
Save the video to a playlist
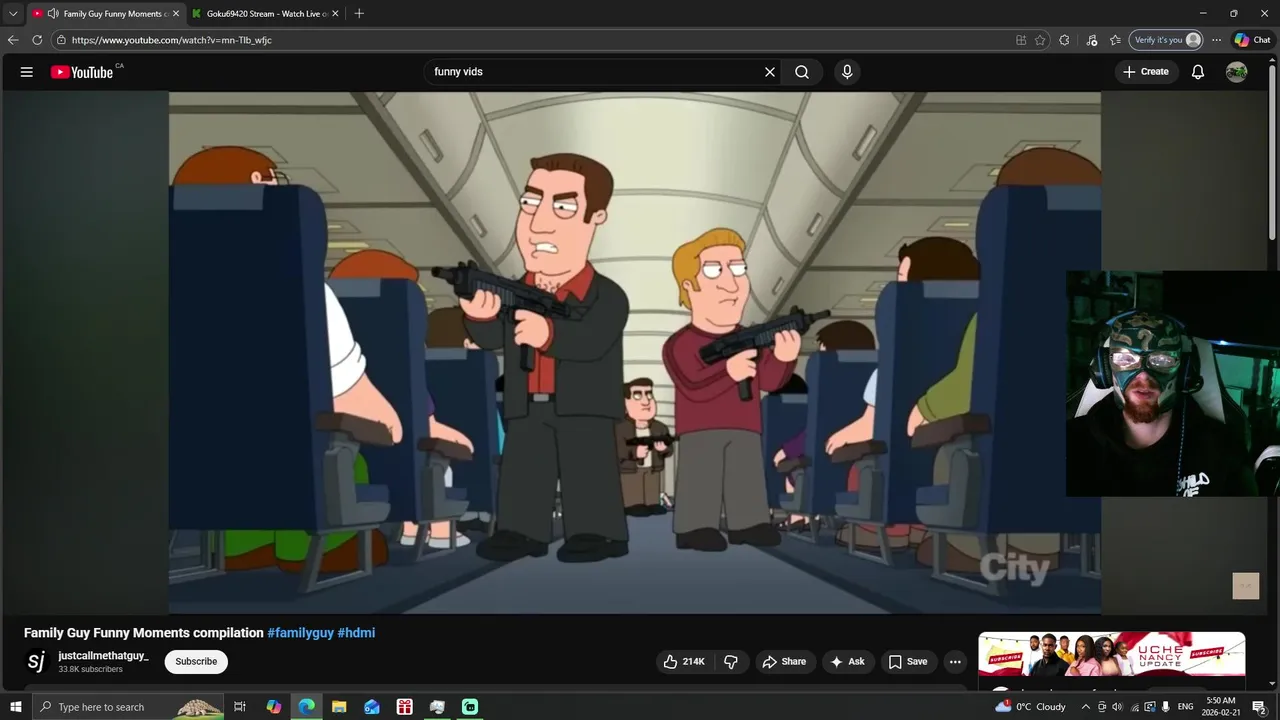[x=908, y=662]
